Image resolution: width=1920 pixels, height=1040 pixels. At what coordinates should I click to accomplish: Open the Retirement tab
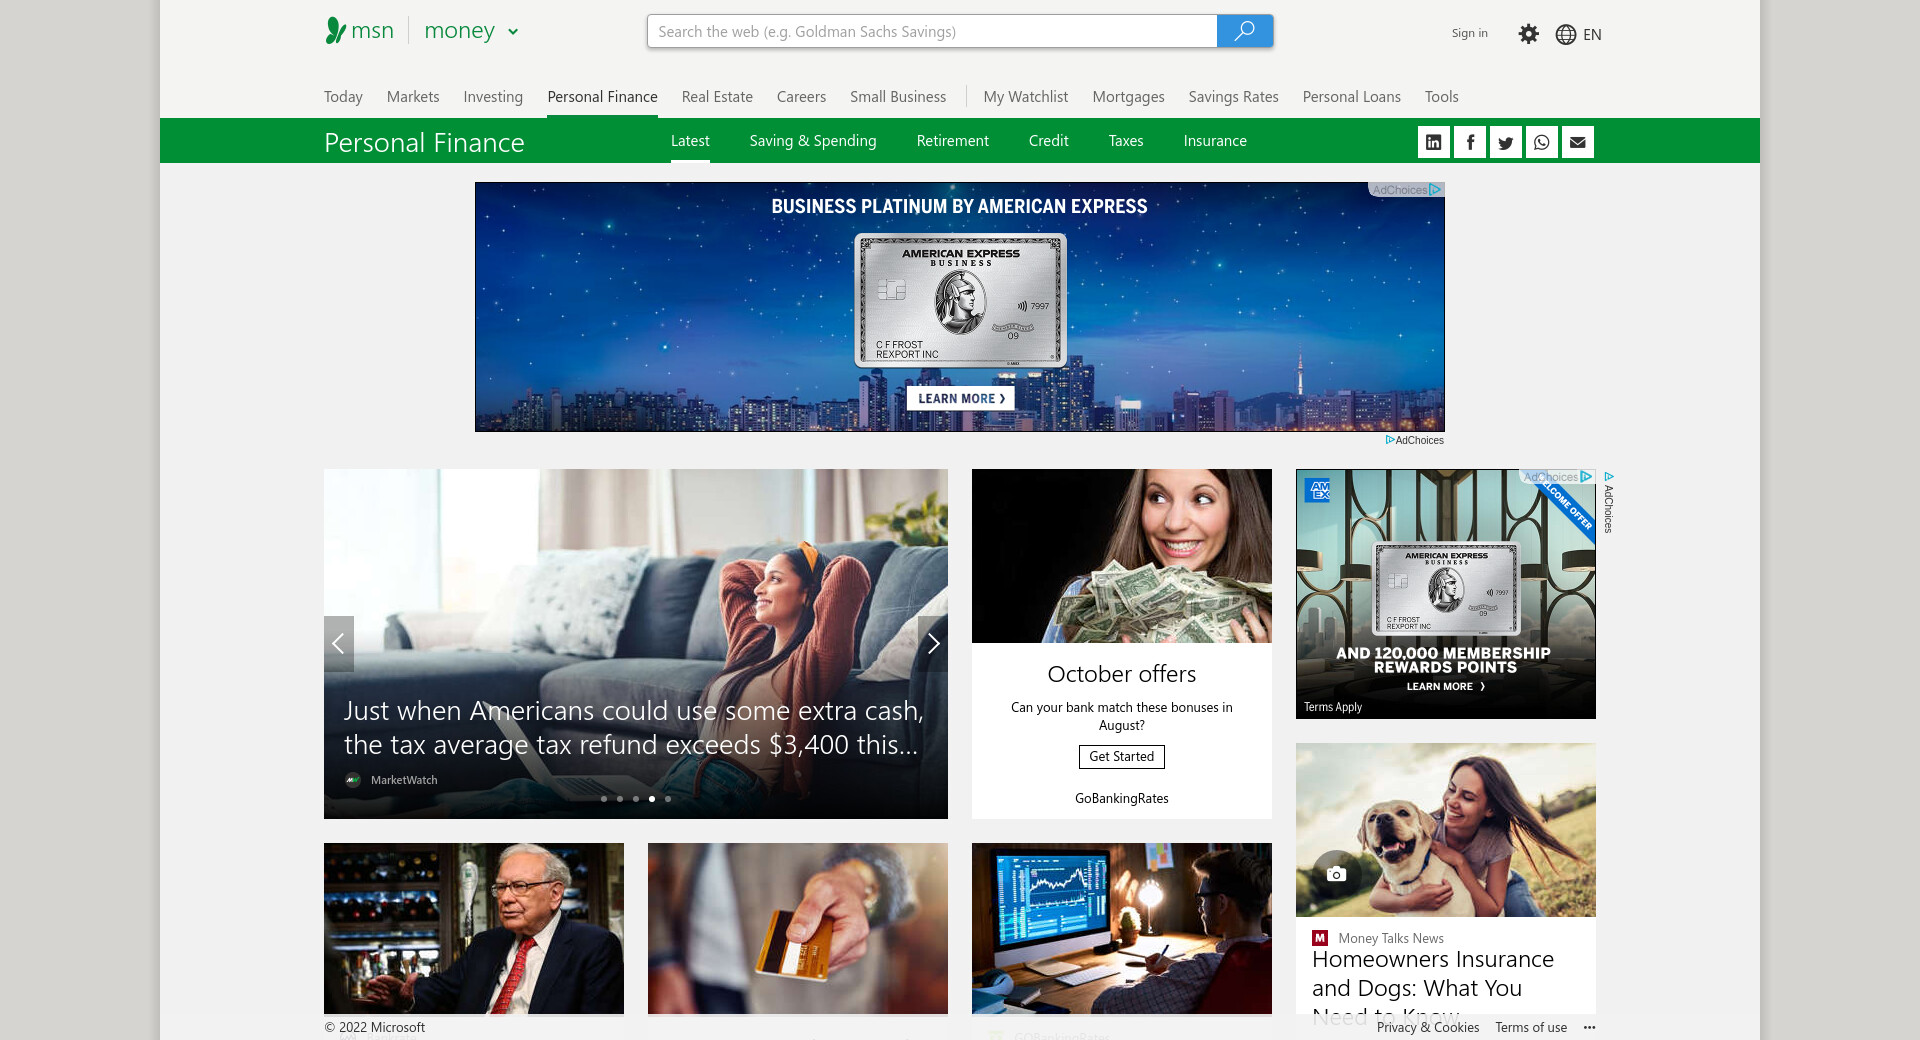(x=952, y=141)
